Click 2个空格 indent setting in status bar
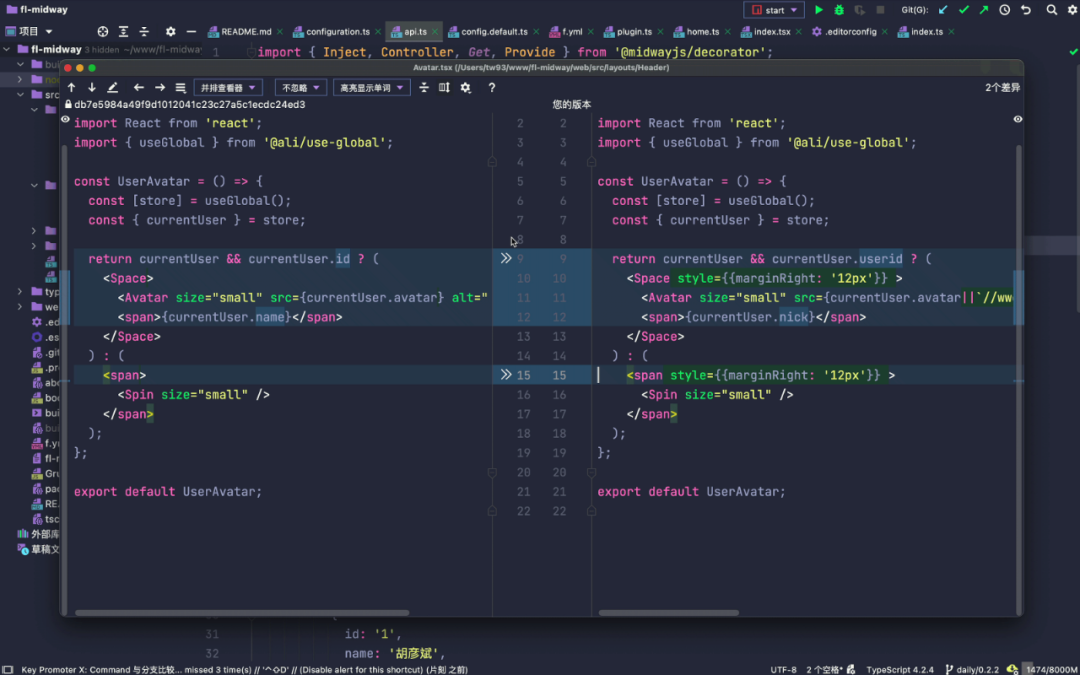 click(825, 669)
